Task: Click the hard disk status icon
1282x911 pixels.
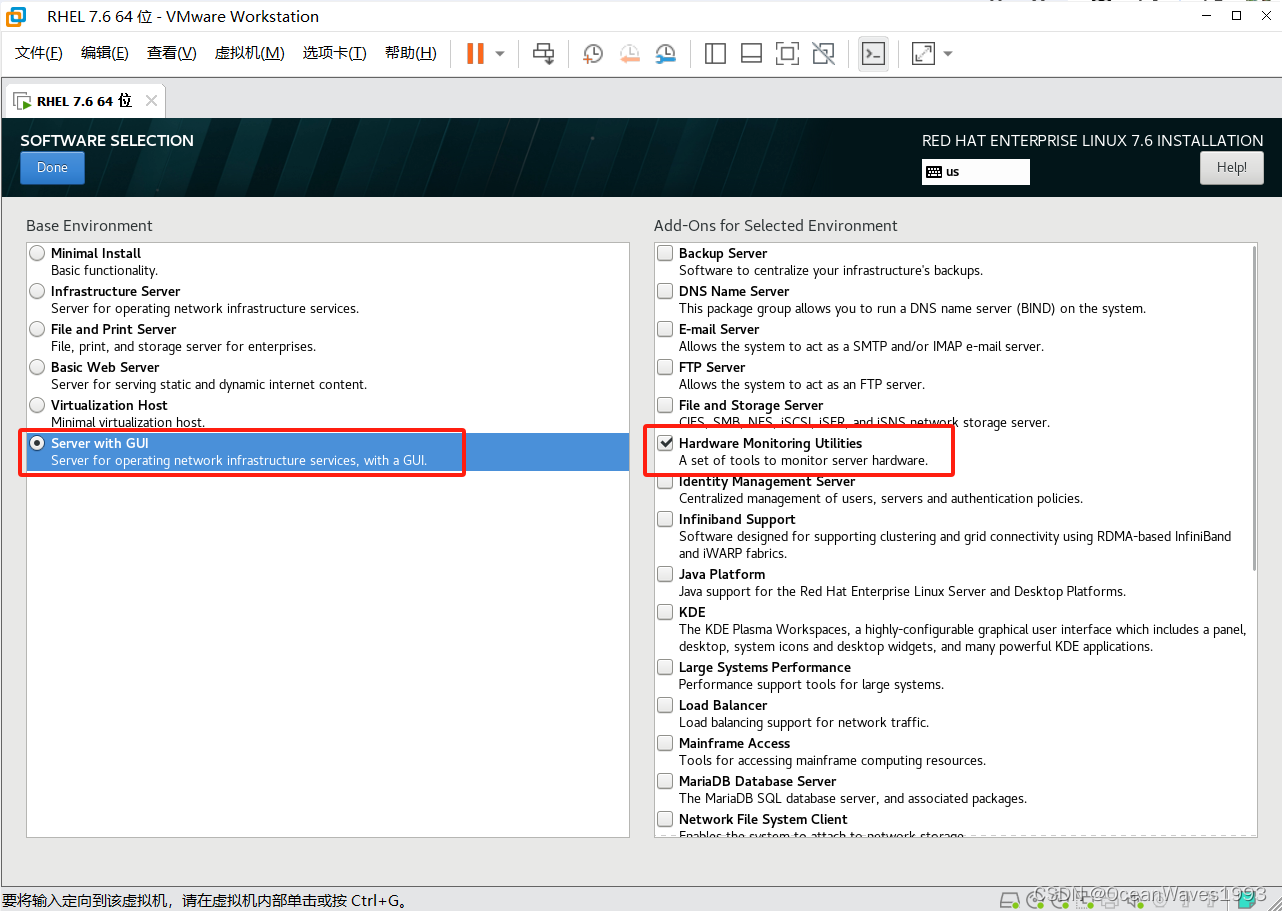Action: pos(1010,899)
